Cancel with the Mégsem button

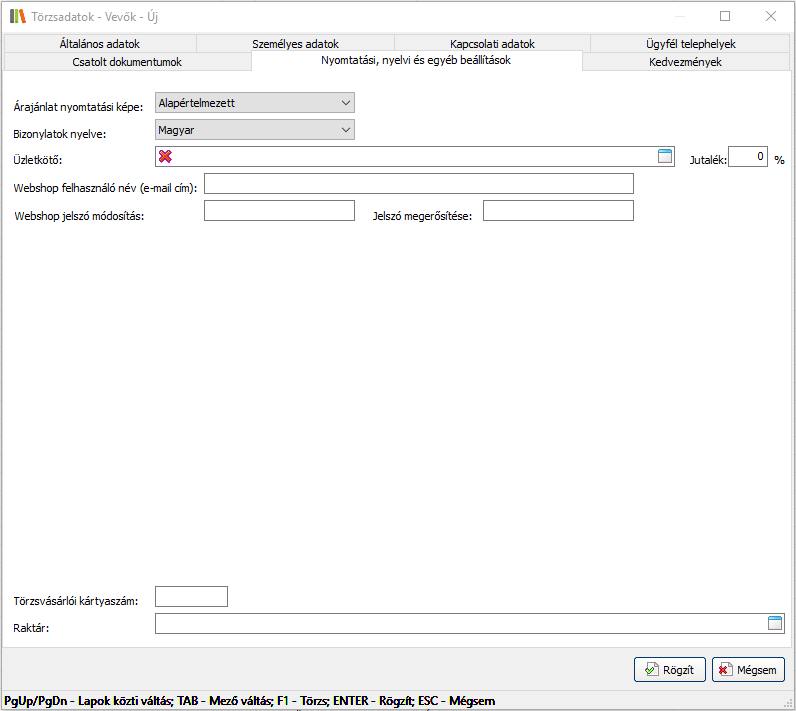(748, 670)
